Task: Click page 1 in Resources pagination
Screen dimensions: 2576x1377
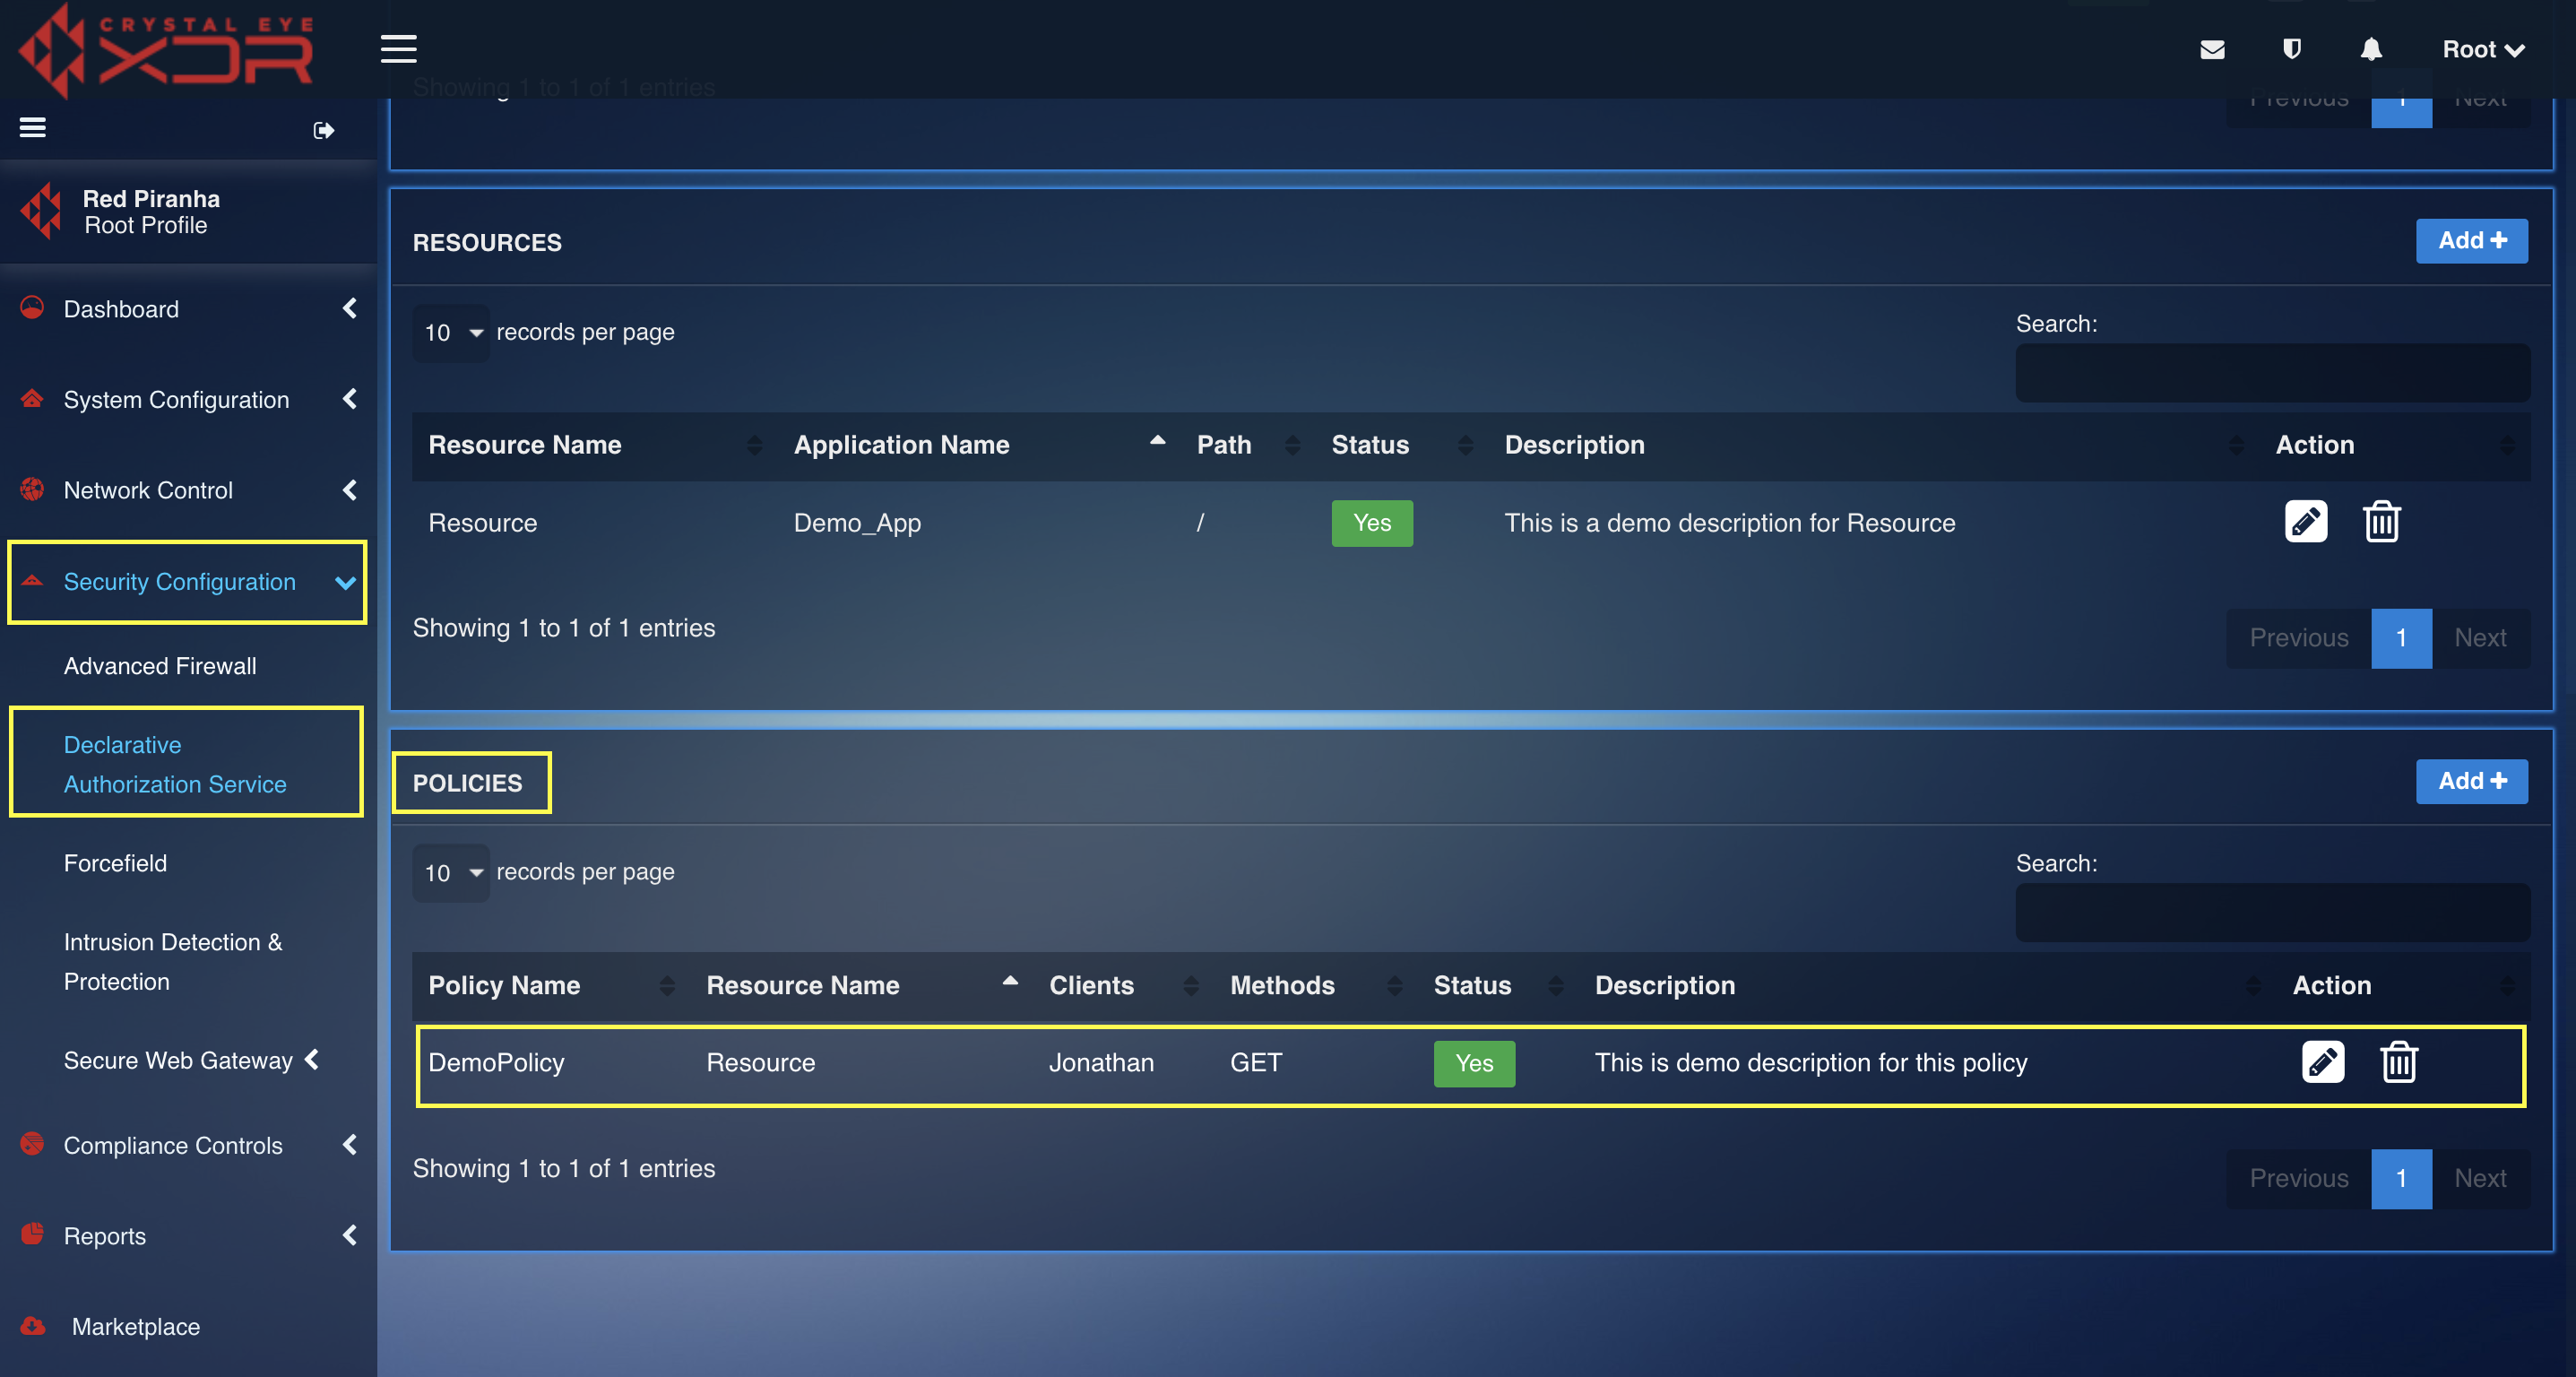Action: coord(2400,638)
